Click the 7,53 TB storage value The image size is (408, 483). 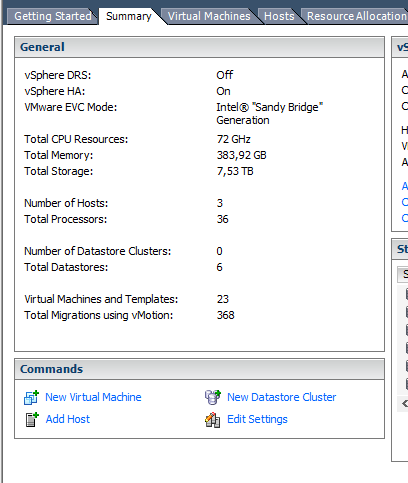235,171
